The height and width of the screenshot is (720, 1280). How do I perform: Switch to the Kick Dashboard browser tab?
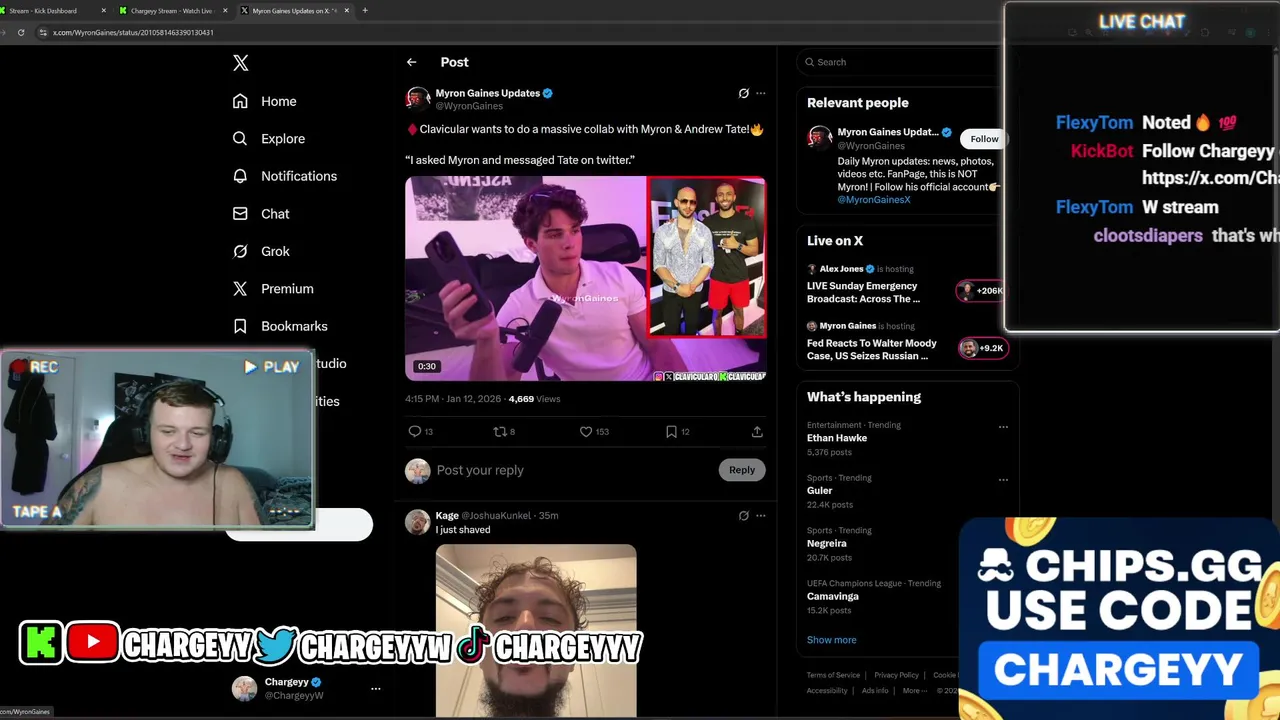click(x=45, y=11)
